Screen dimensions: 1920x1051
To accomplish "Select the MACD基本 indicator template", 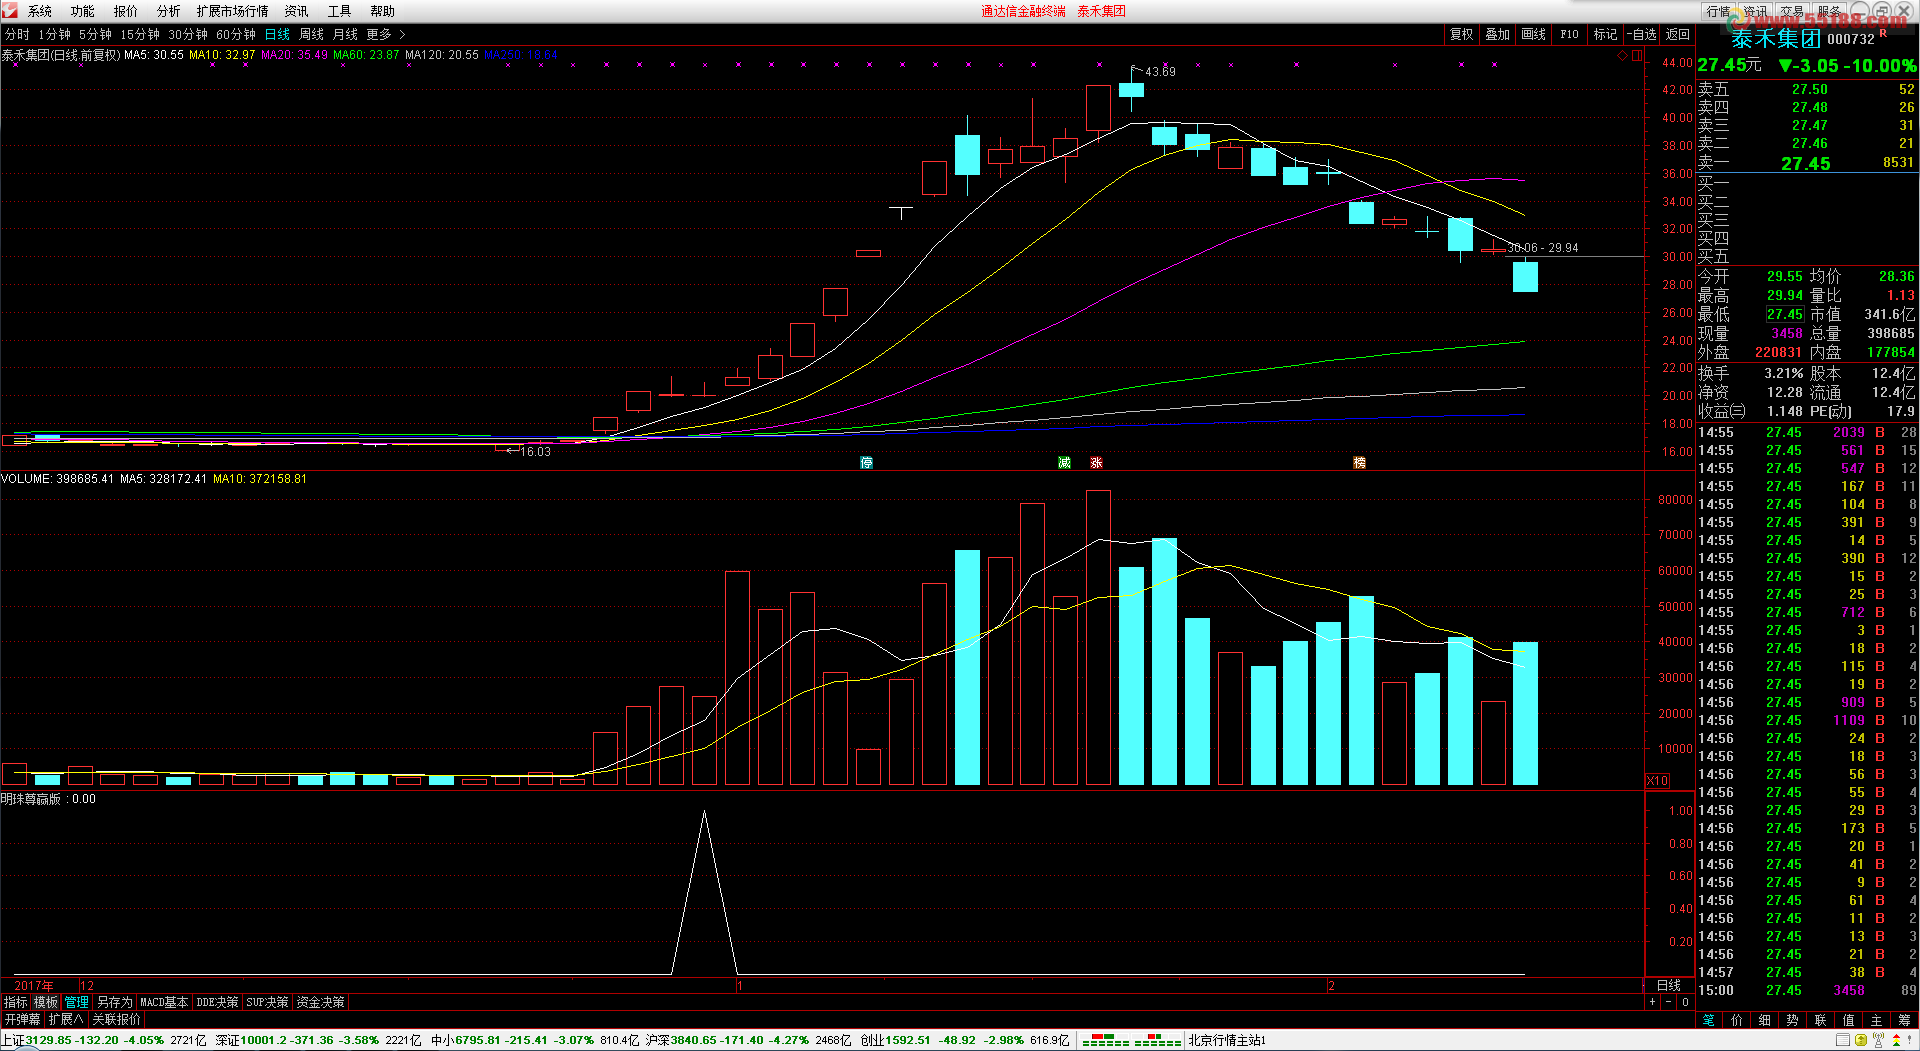I will 164,1002.
